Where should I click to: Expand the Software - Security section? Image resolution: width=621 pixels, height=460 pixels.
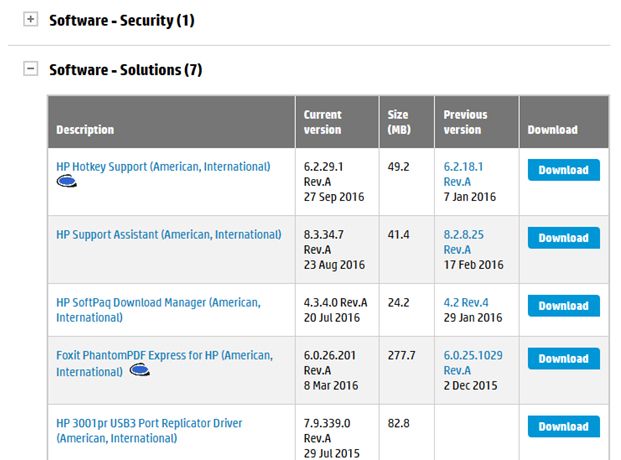pyautogui.click(x=30, y=20)
